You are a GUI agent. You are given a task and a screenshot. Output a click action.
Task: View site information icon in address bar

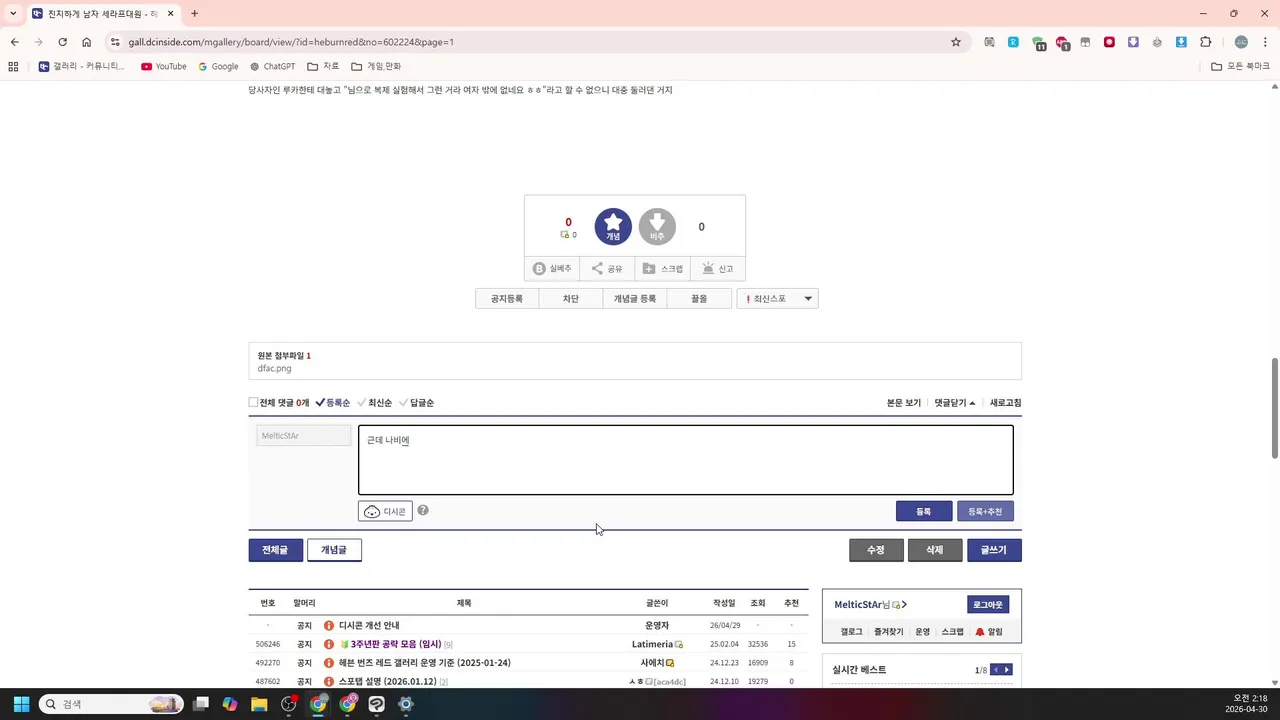point(115,42)
